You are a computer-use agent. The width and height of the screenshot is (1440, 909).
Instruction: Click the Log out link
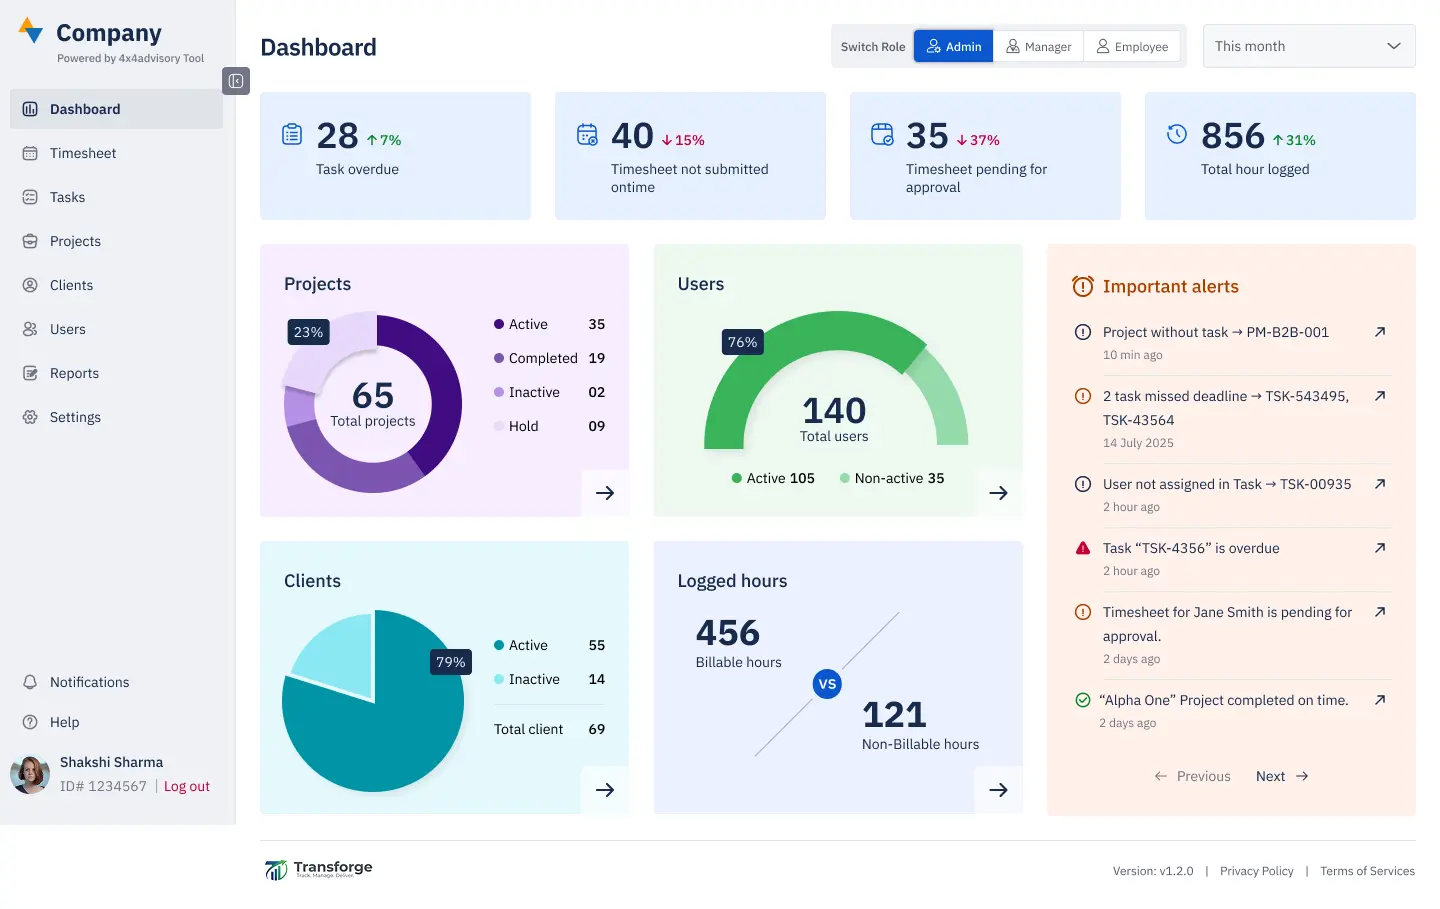click(x=186, y=786)
